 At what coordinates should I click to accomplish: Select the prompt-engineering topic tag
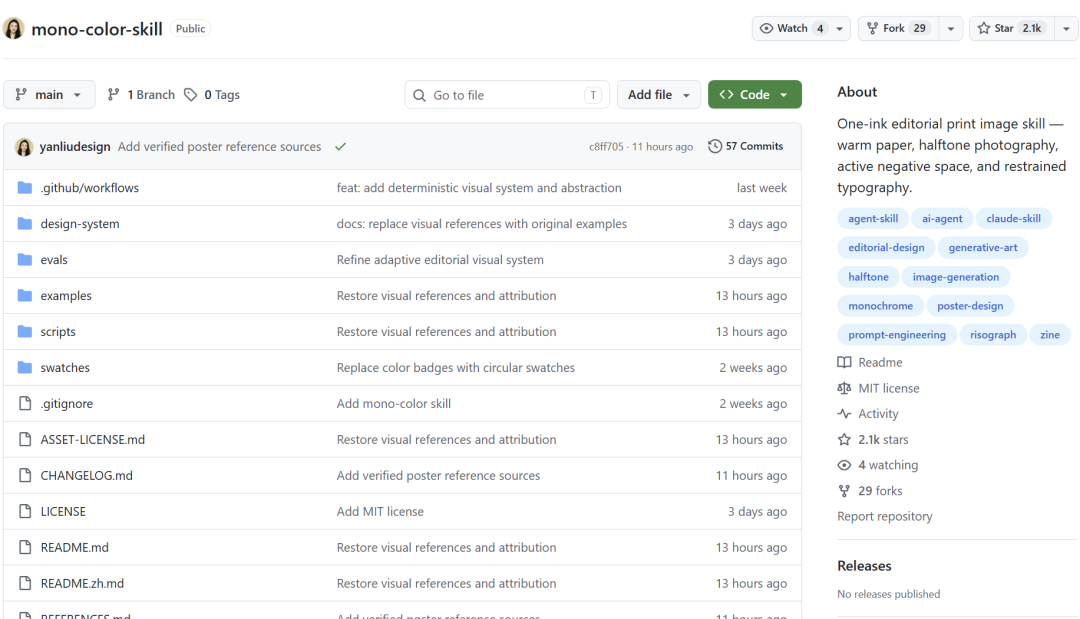point(897,335)
